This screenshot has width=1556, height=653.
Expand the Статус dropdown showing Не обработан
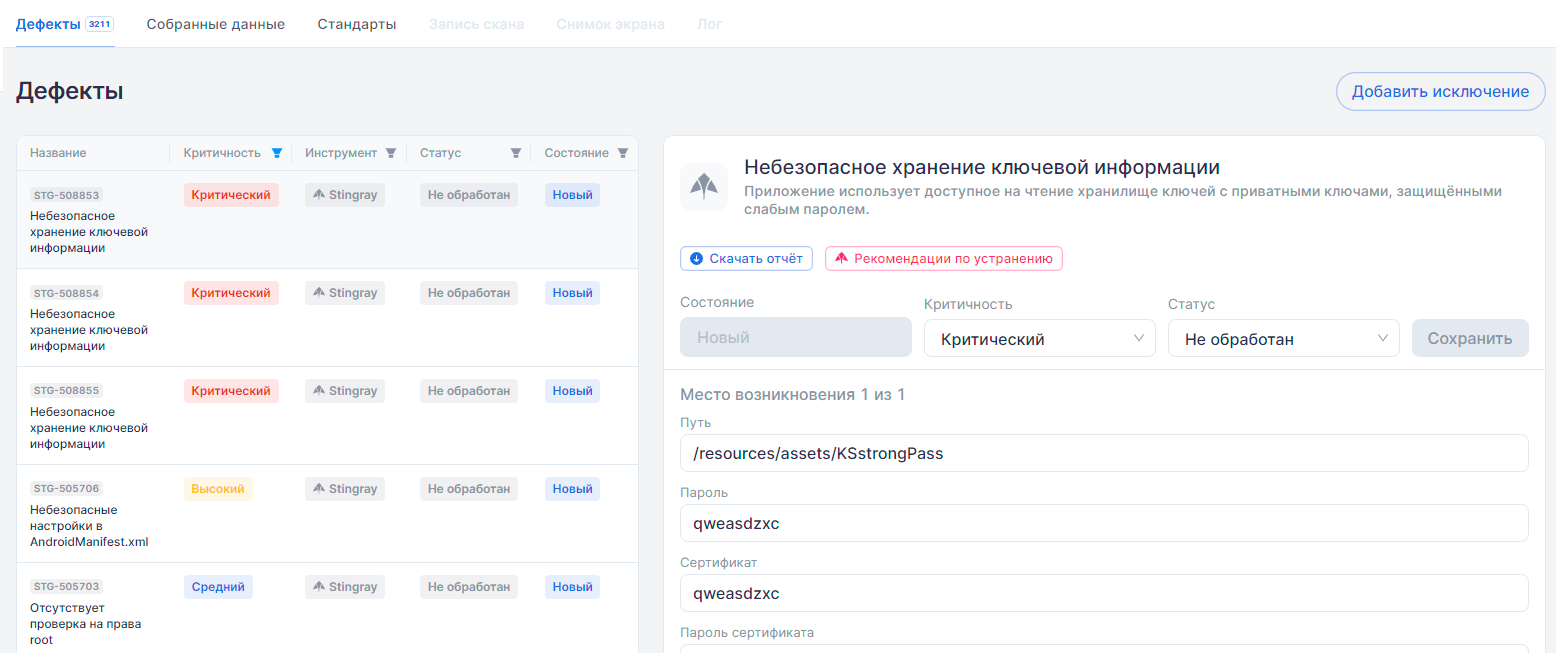(1283, 339)
